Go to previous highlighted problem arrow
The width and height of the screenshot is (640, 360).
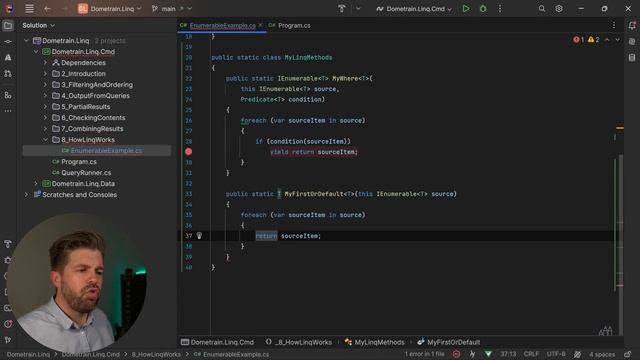607,40
